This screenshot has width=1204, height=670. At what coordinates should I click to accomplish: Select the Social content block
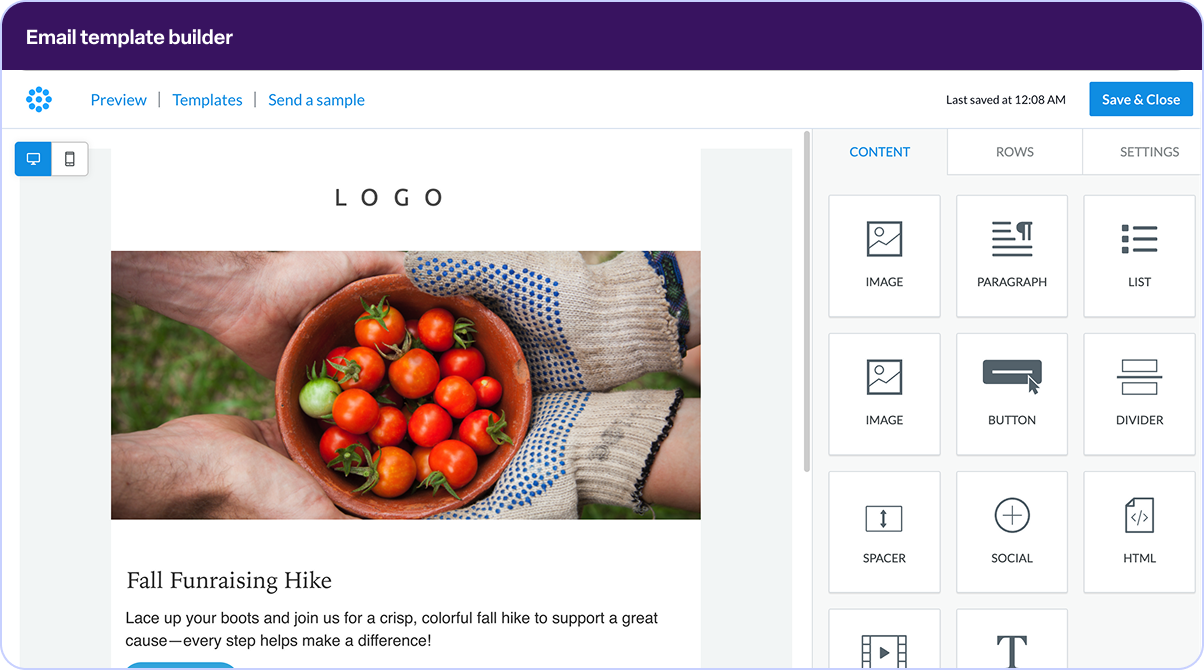click(x=1011, y=532)
